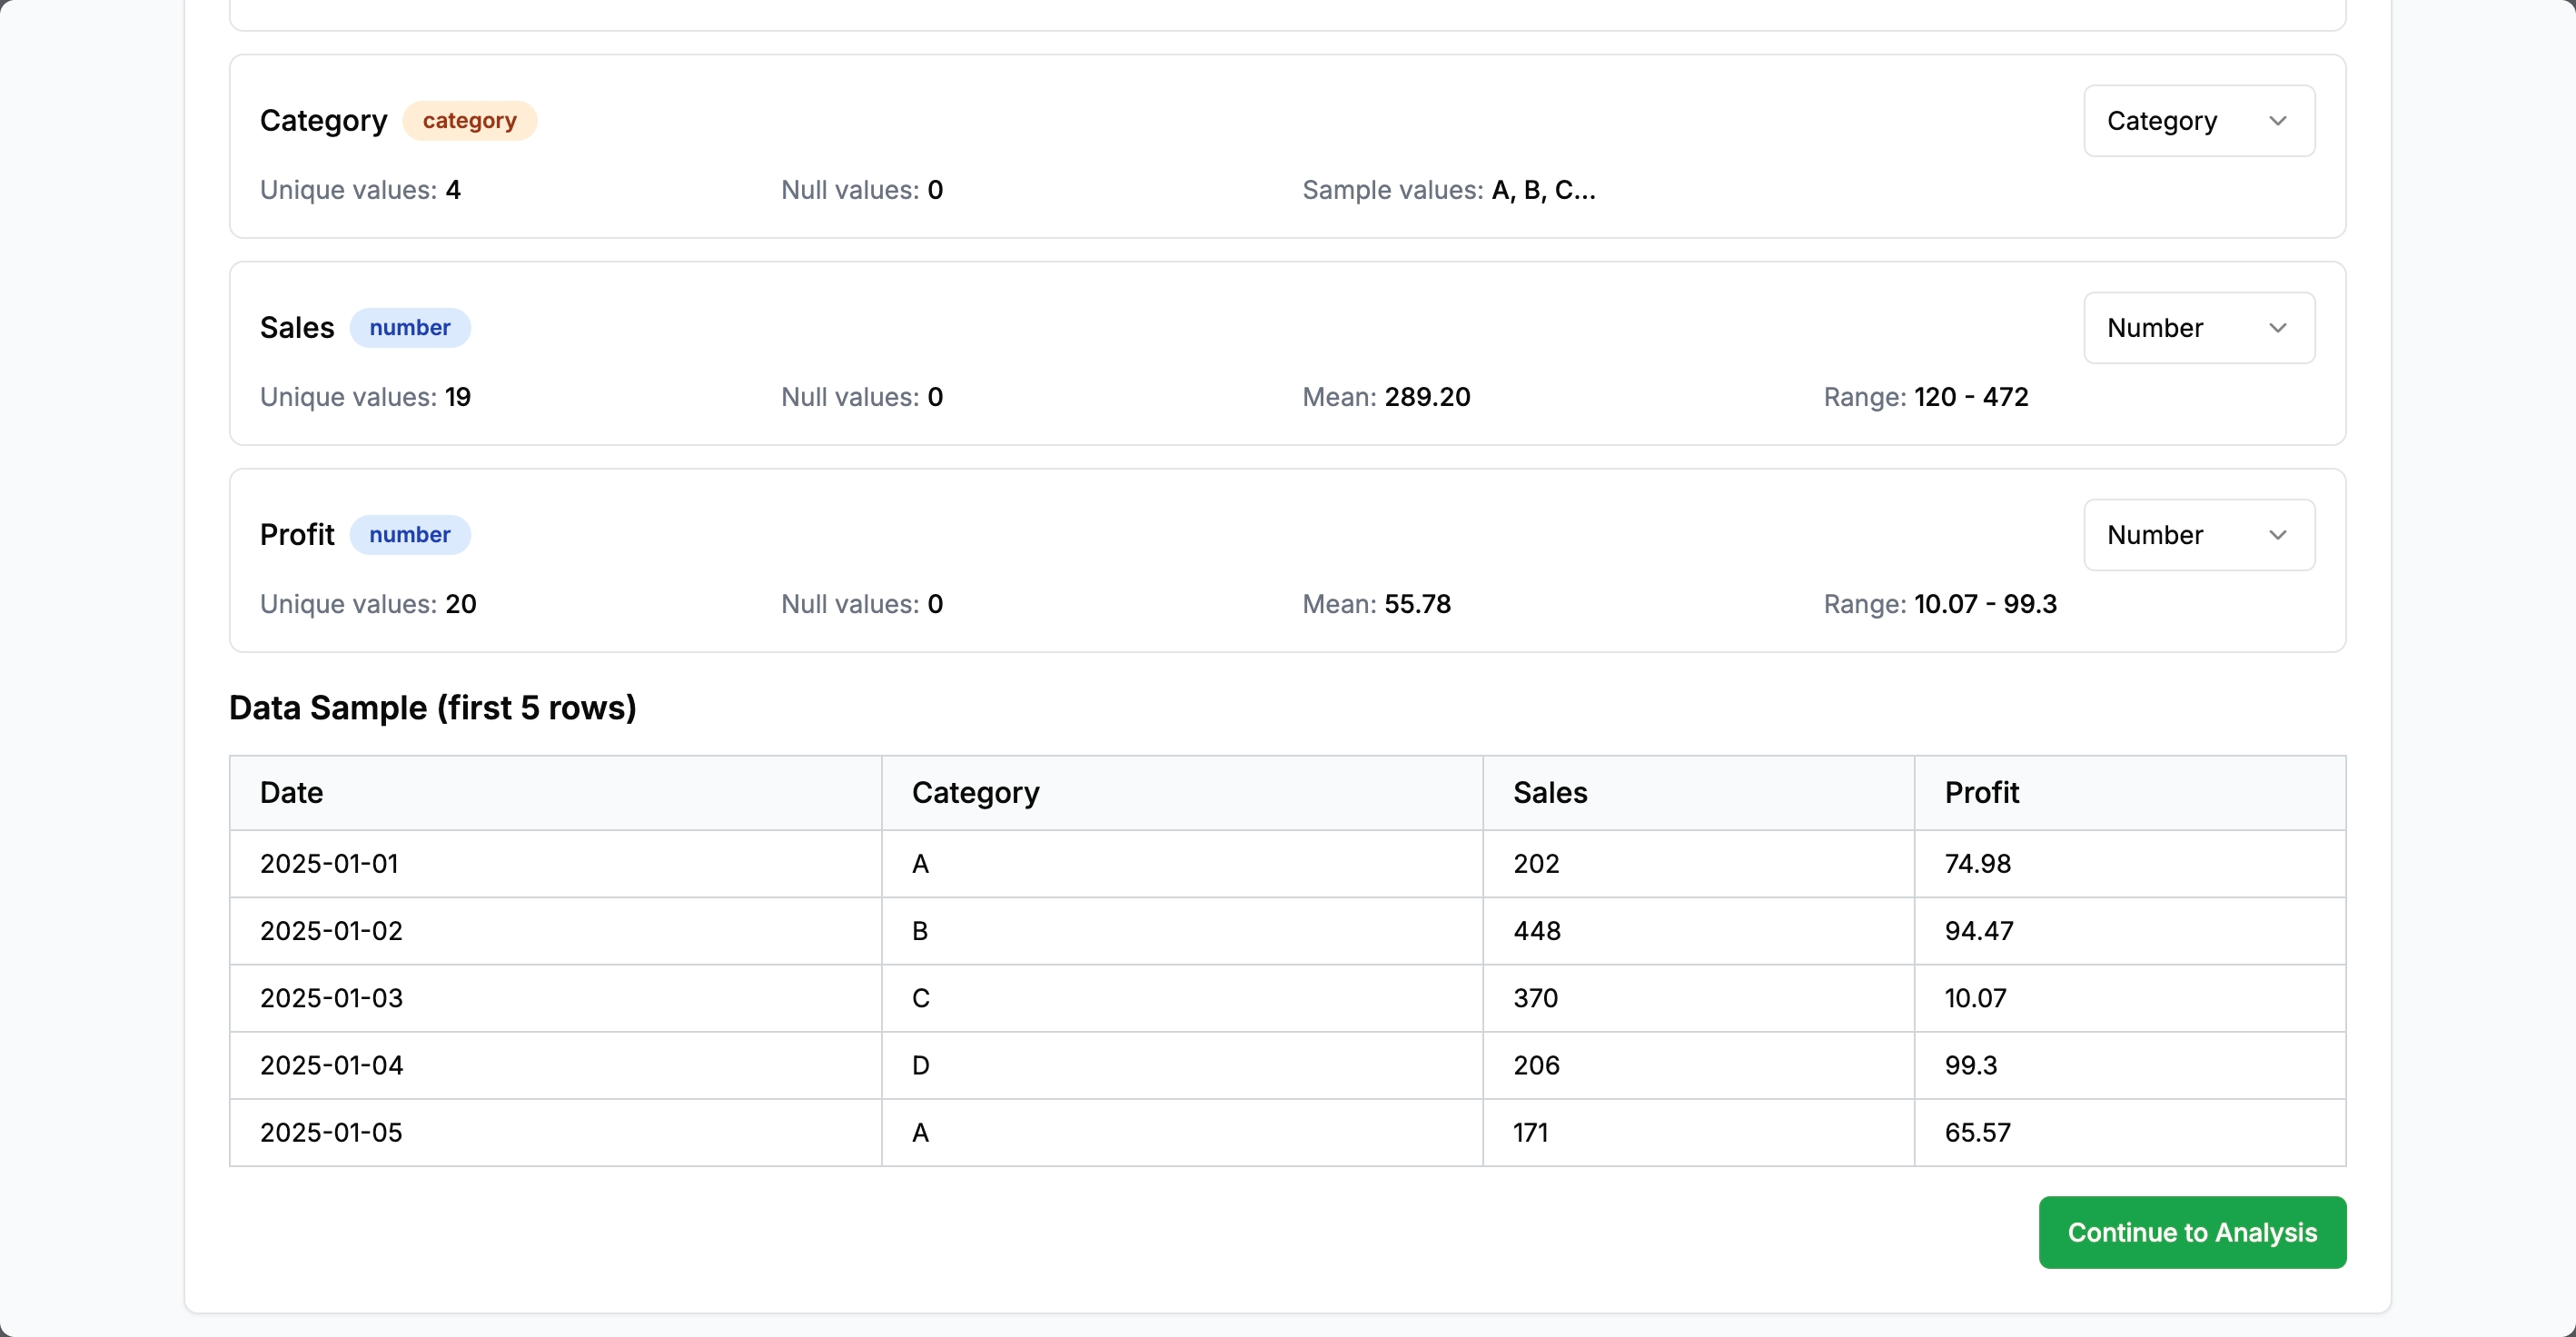The image size is (2576, 1337).
Task: Click the 2025-01-05 row date cell
Action: point(331,1133)
